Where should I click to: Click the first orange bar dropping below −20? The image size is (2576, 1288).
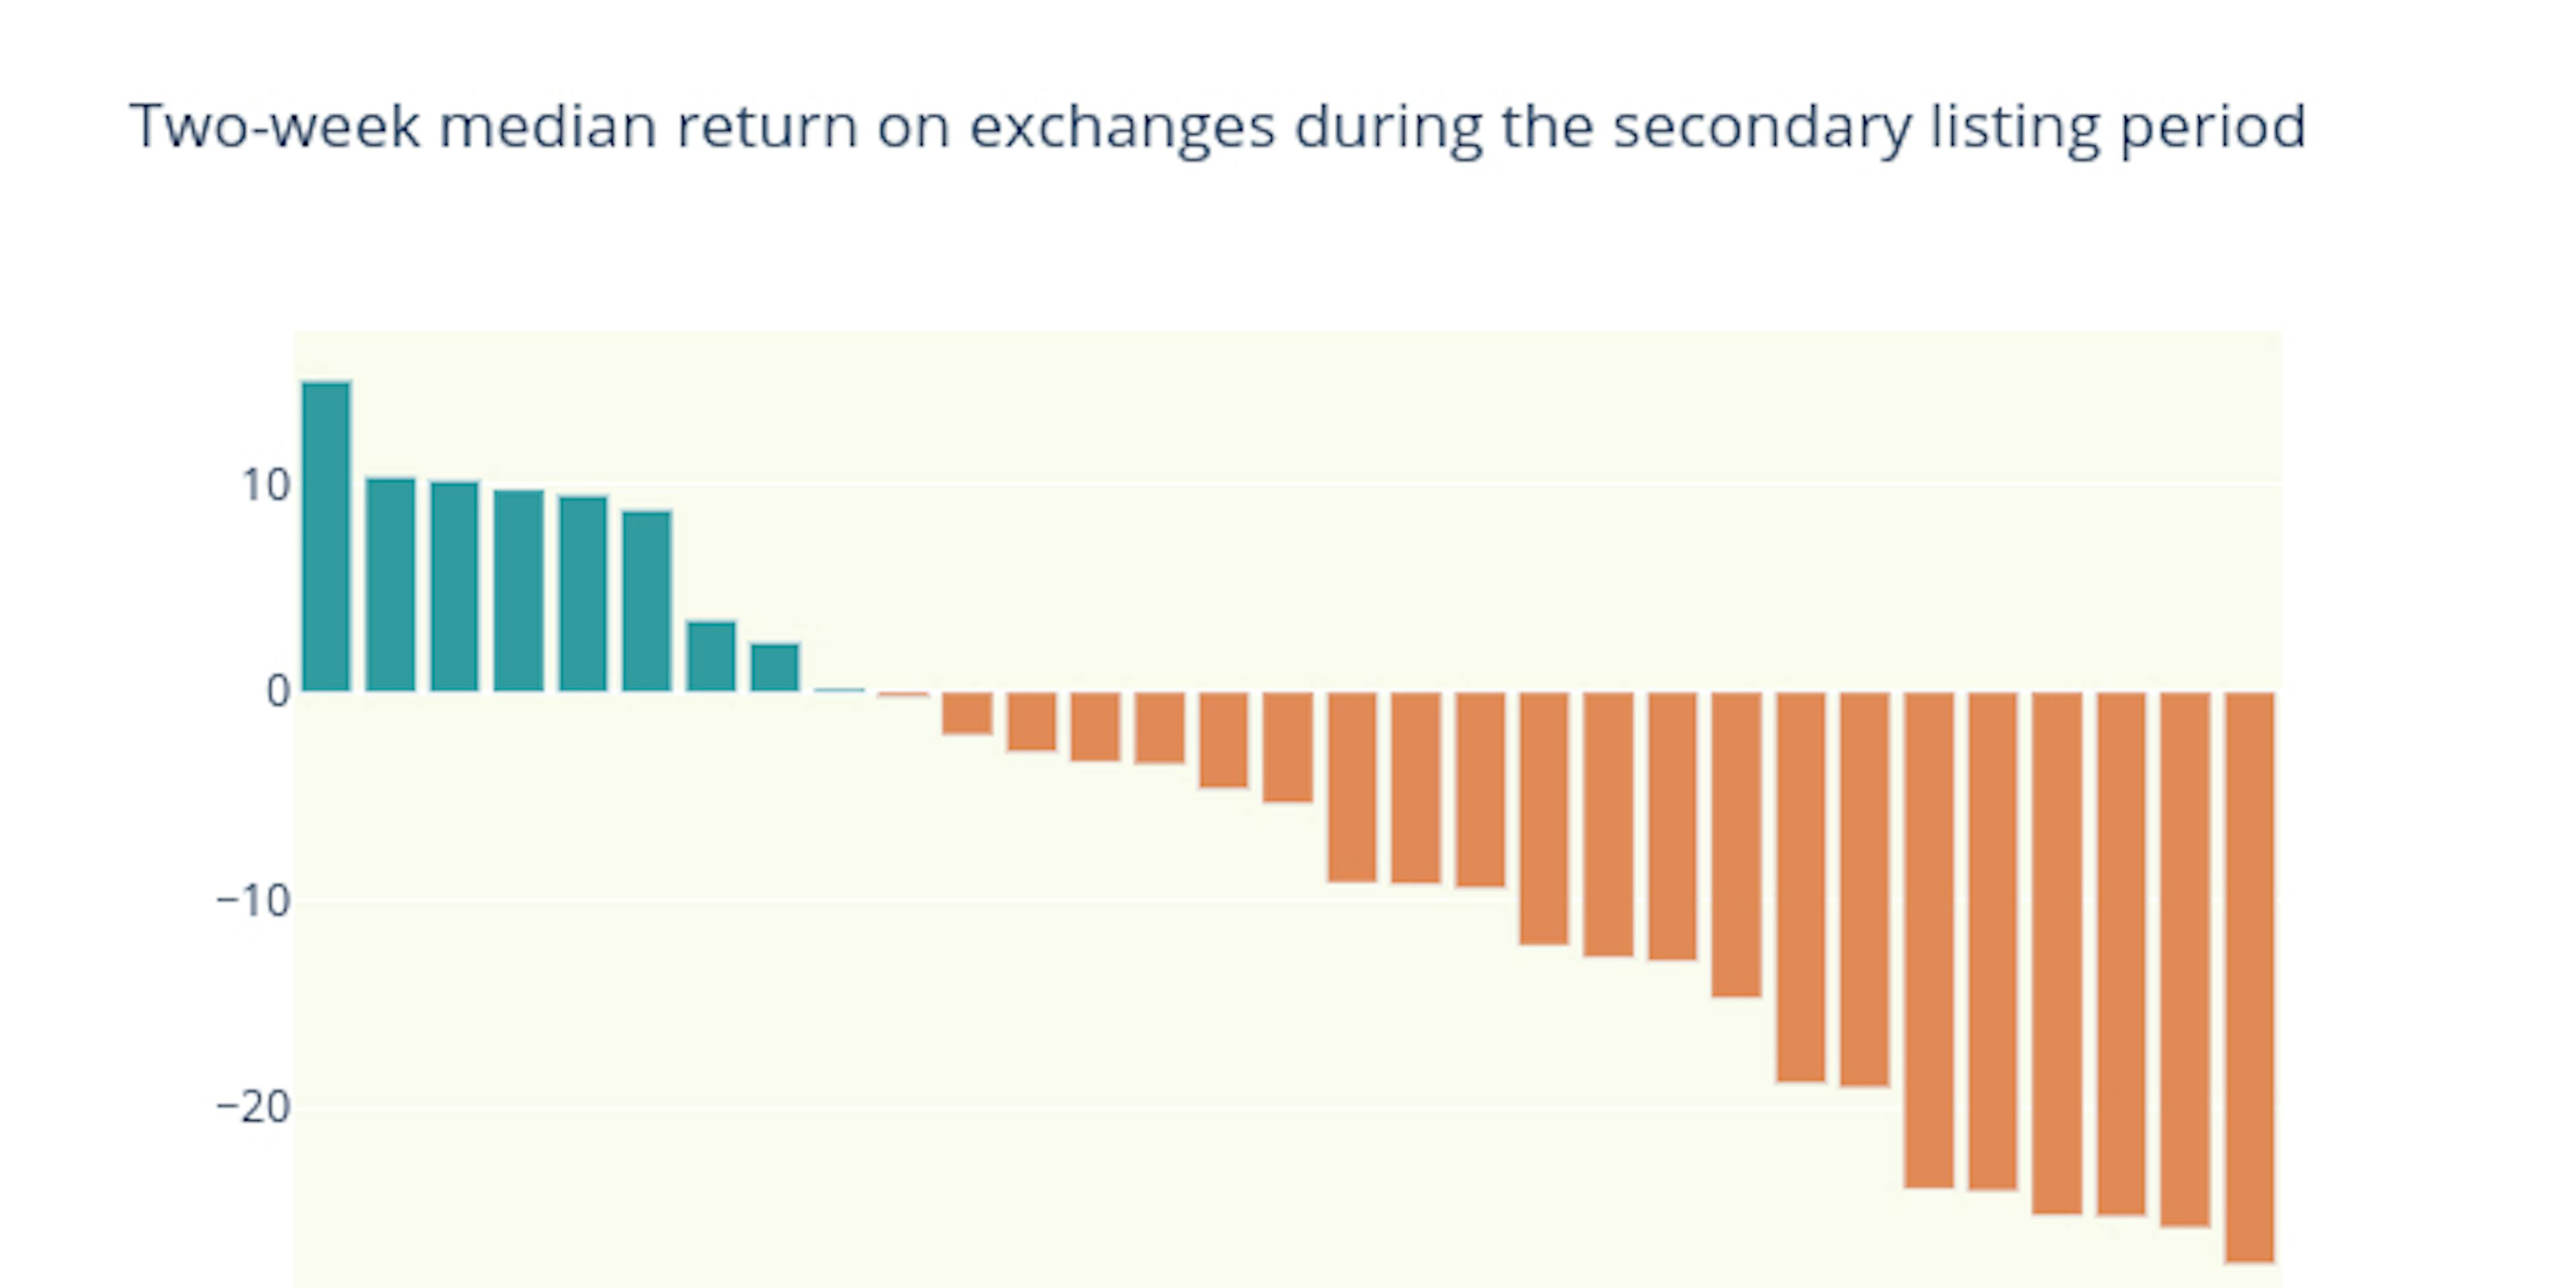pyautogui.click(x=1929, y=940)
